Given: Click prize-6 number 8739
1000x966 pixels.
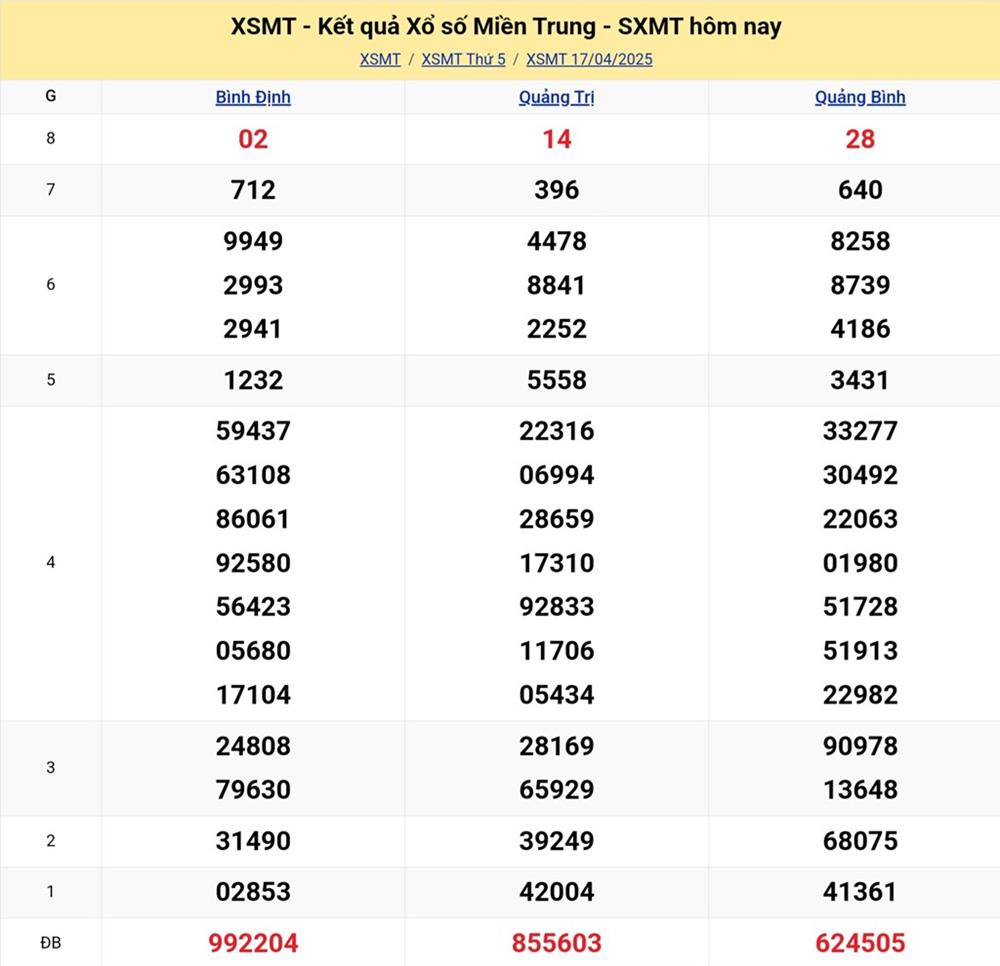Looking at the screenshot, I should 860,285.
